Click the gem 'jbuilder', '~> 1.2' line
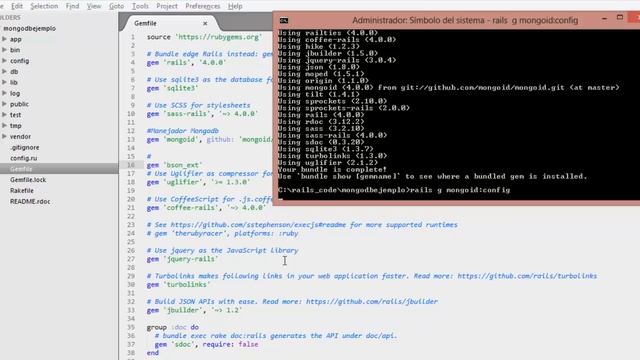Screen dimensions: 640x360 (194, 310)
